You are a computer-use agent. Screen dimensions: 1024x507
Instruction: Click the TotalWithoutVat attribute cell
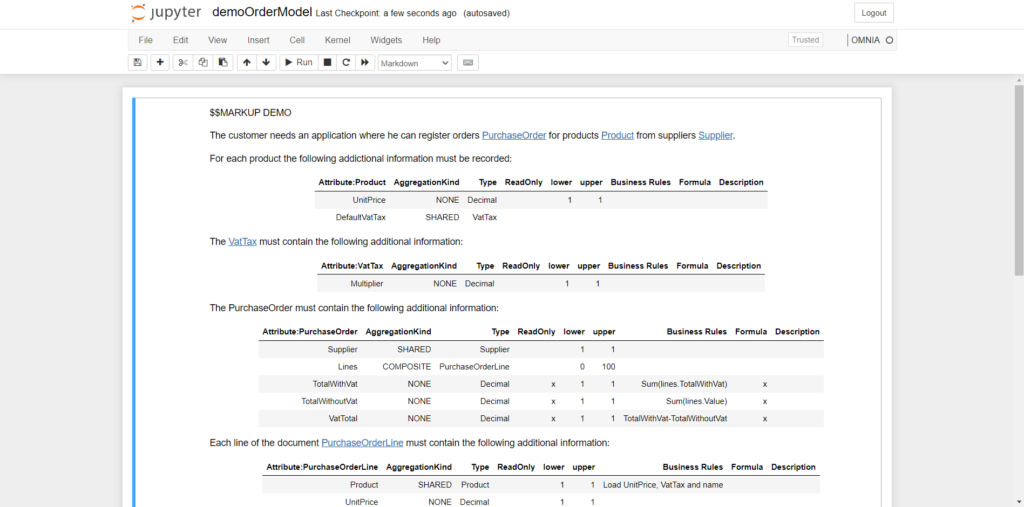coord(329,401)
